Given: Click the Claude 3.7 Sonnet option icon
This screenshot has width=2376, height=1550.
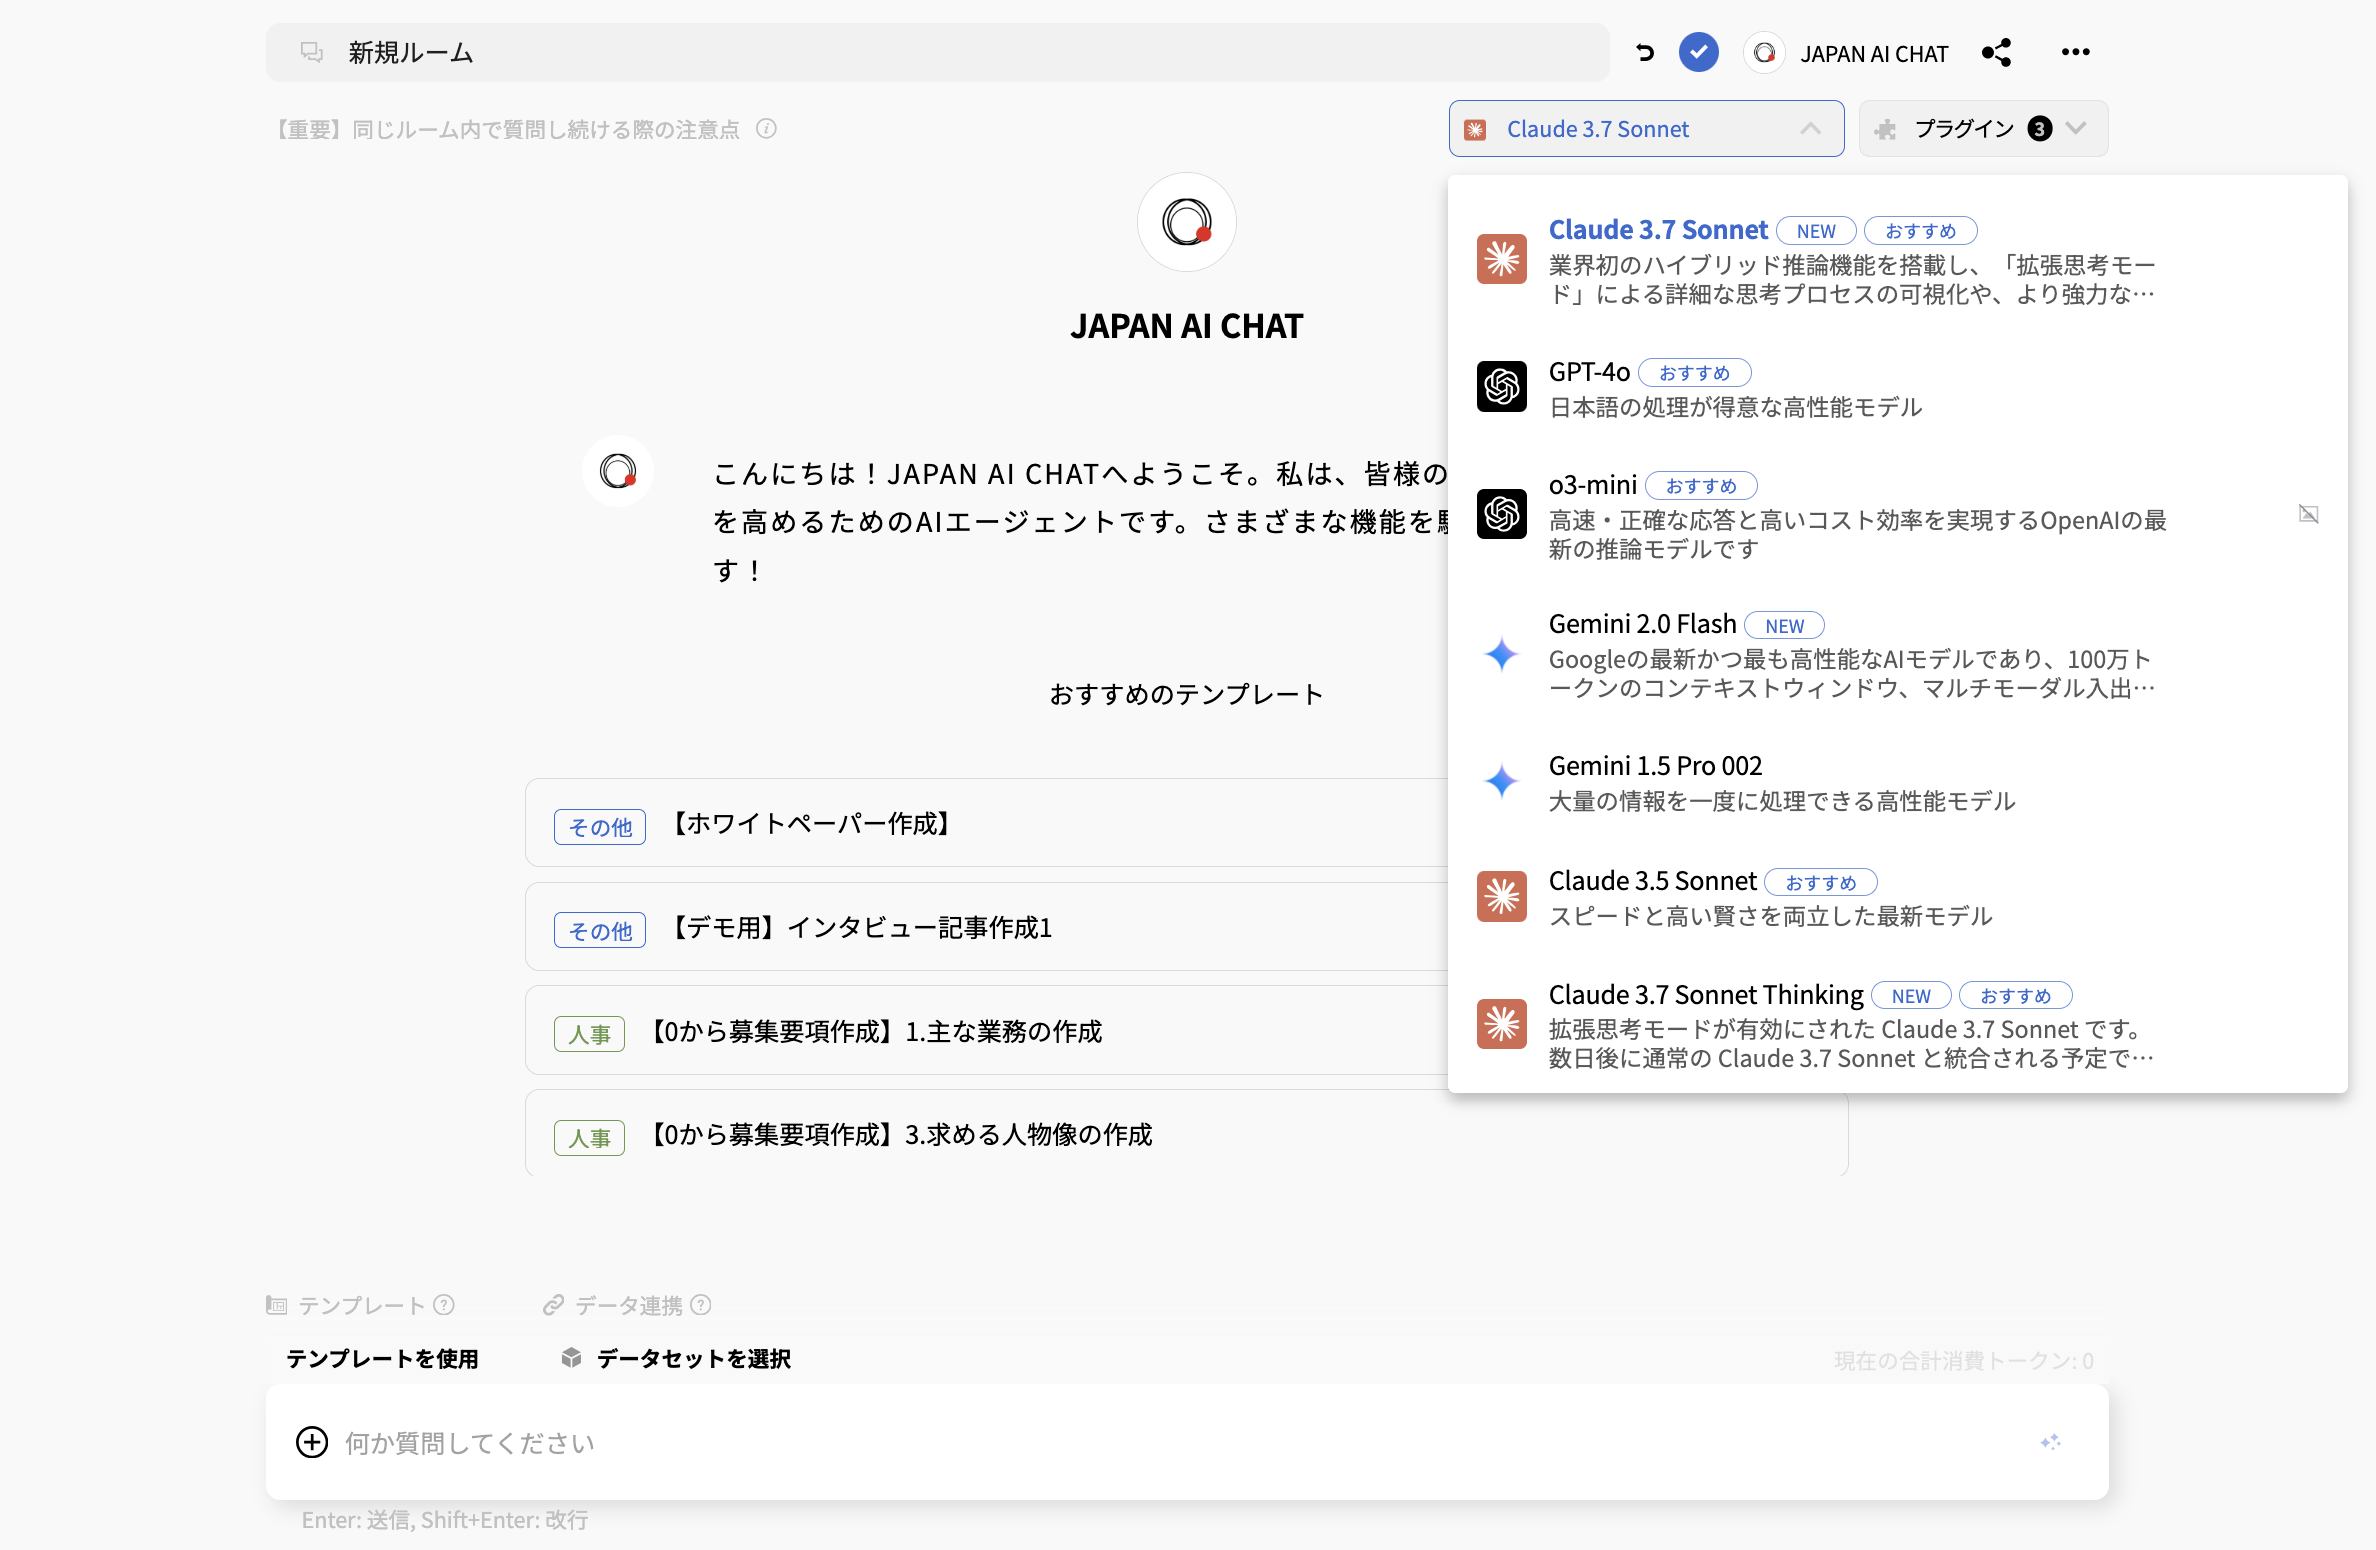Looking at the screenshot, I should (1502, 259).
